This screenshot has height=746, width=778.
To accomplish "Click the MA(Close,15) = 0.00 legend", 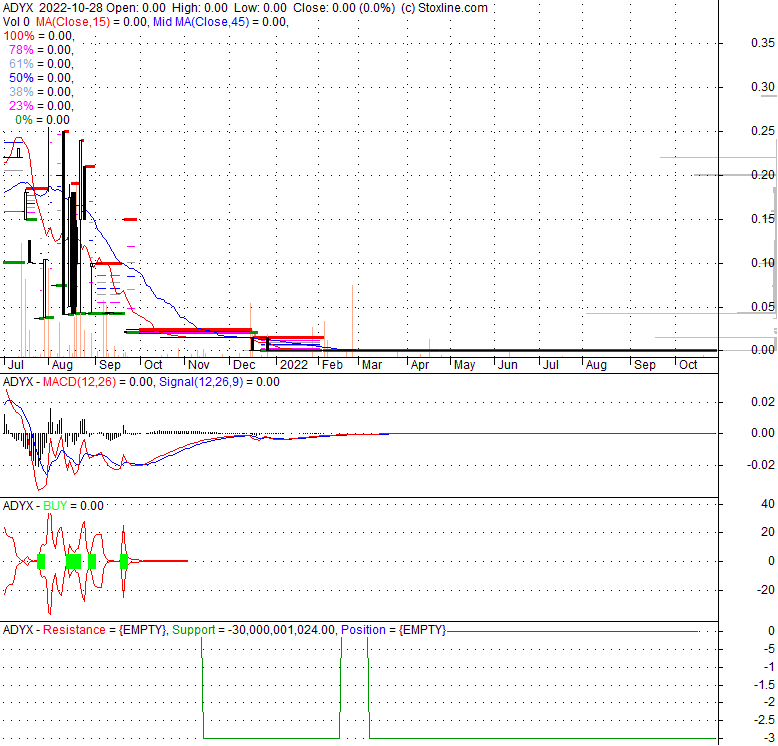I will pos(91,22).
